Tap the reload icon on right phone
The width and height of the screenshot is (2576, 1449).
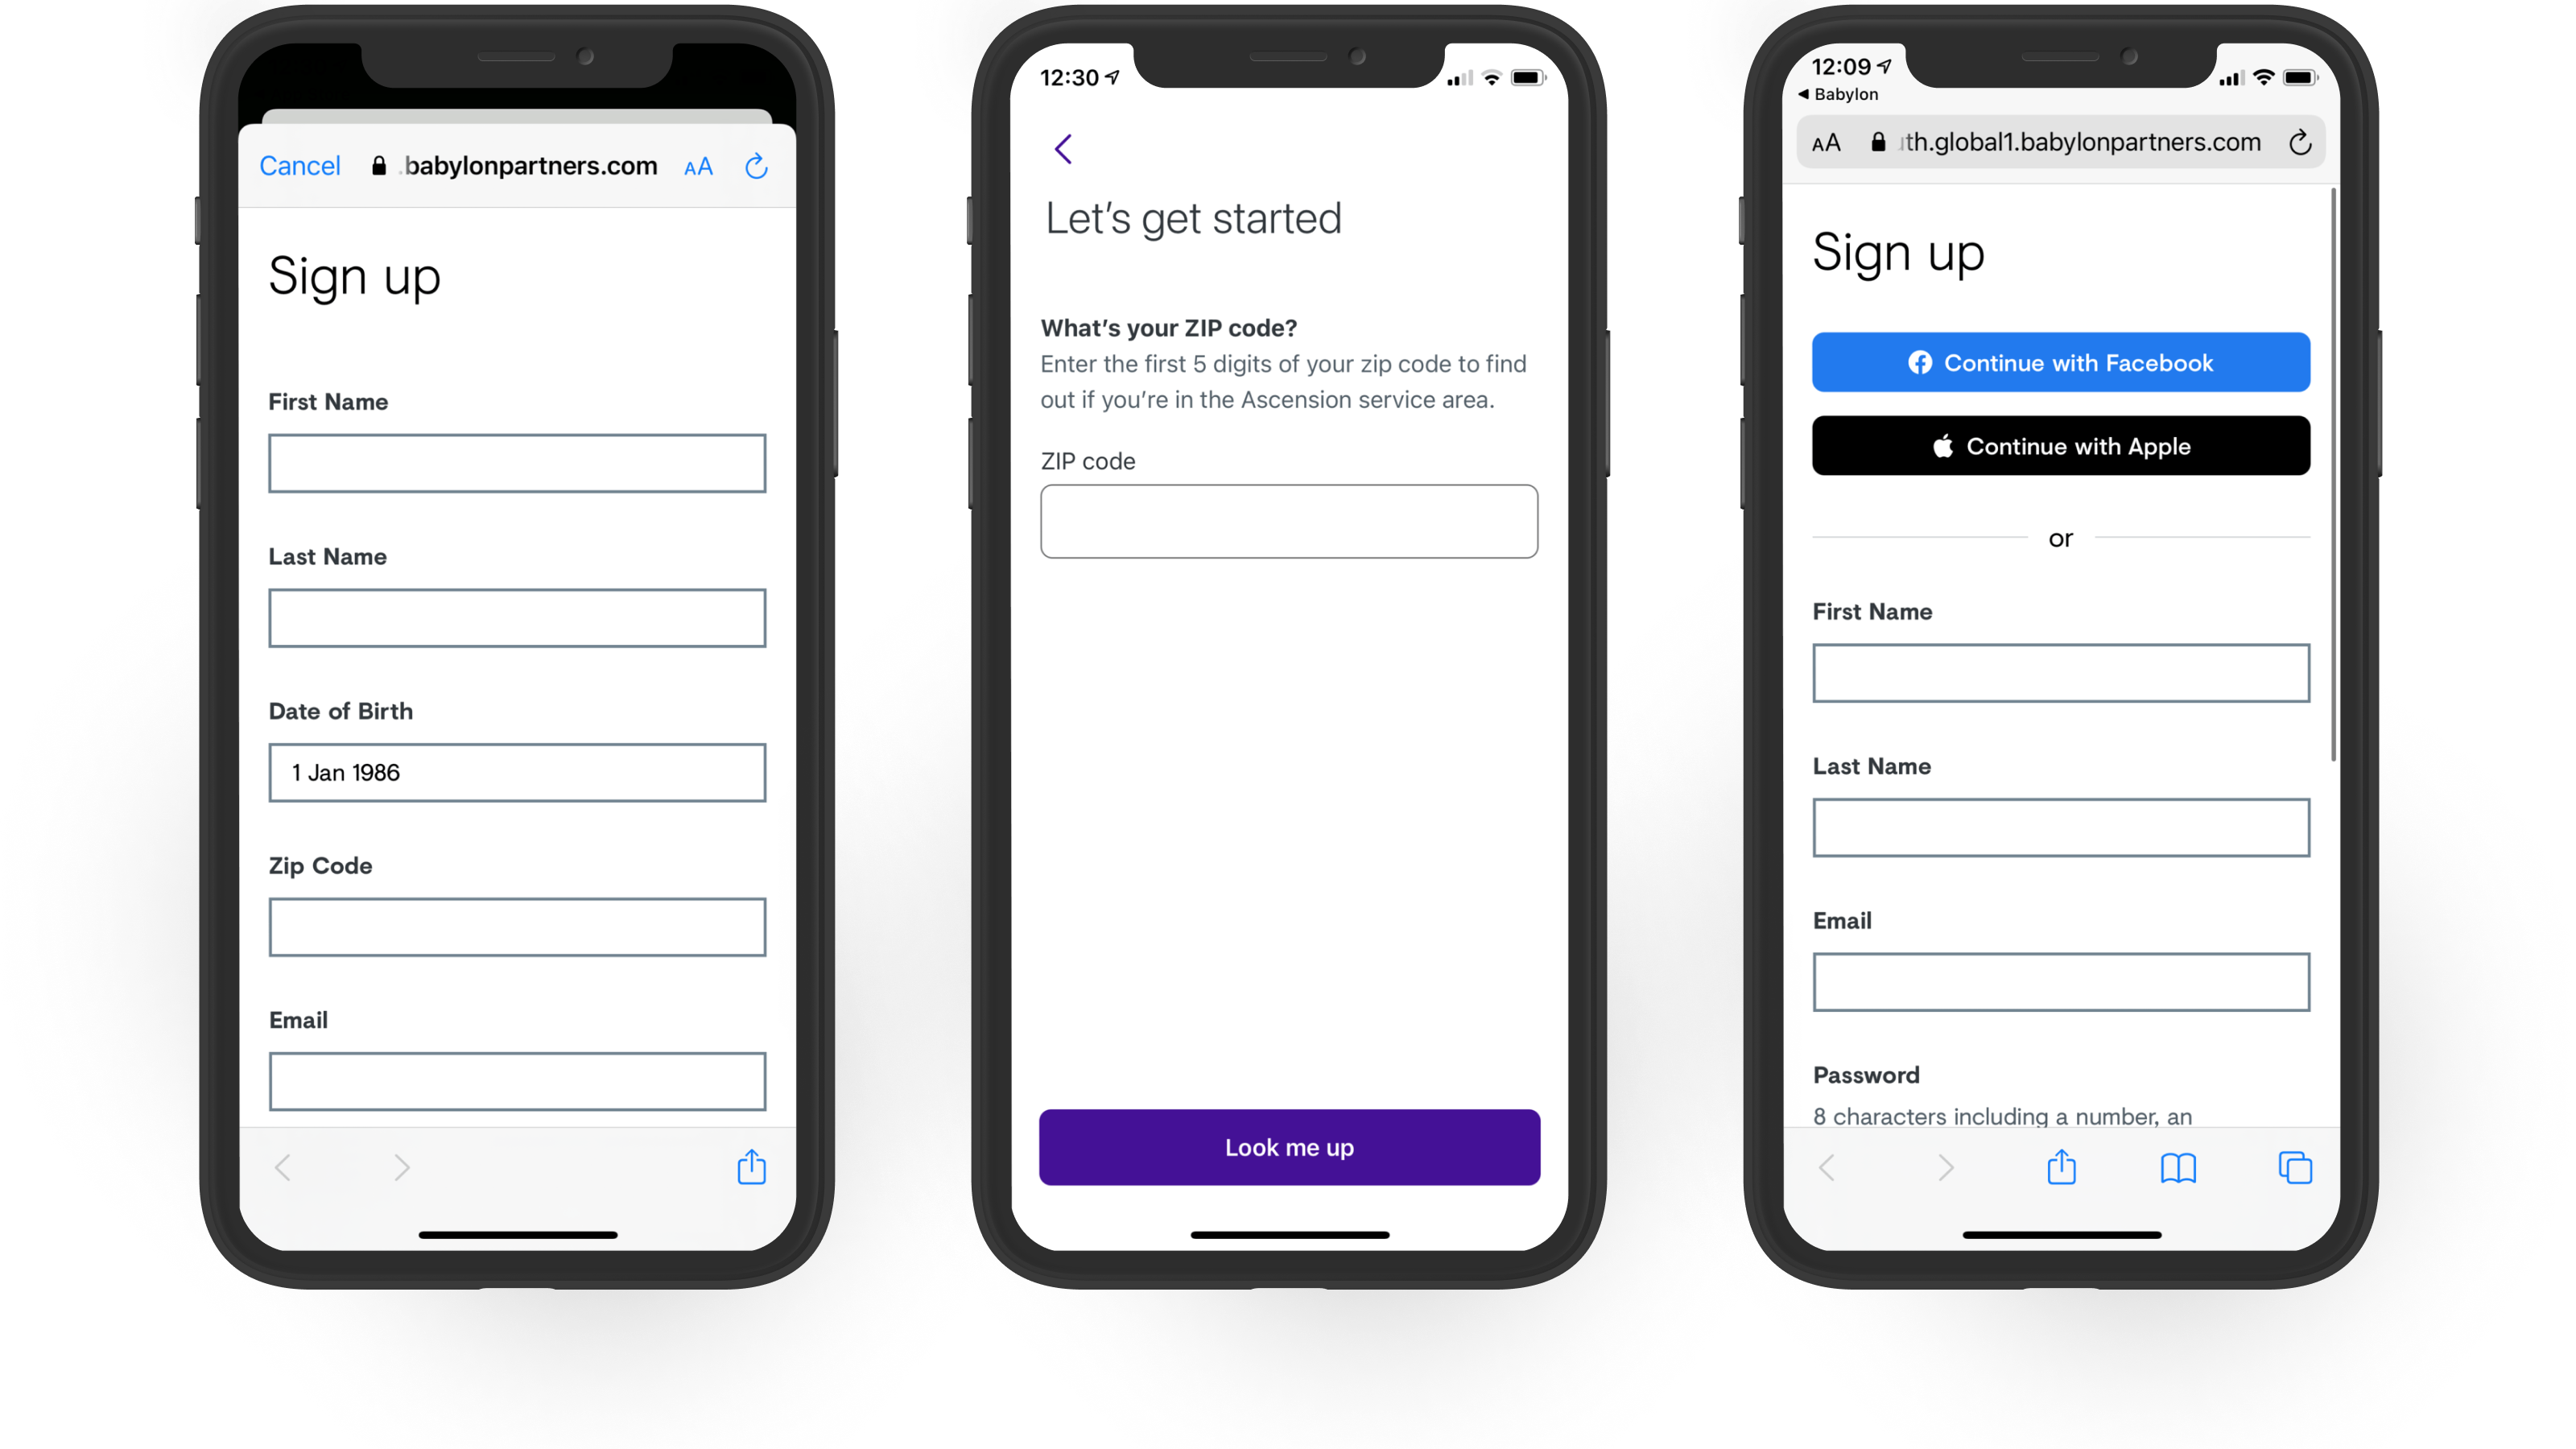pos(2300,142)
